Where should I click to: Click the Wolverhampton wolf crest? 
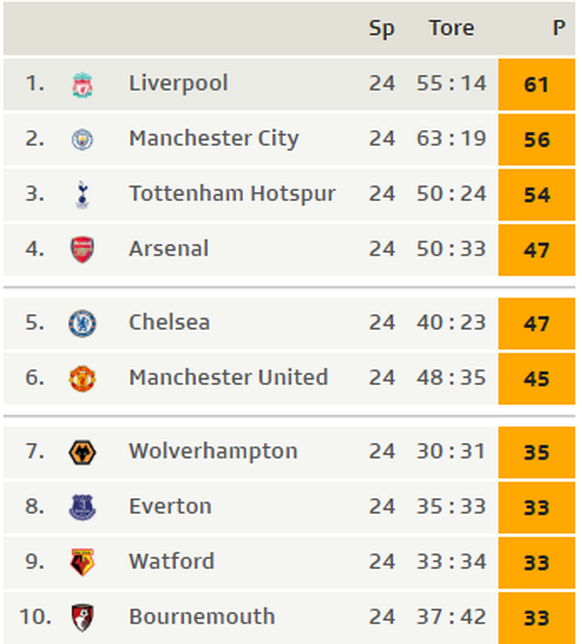tap(82, 452)
